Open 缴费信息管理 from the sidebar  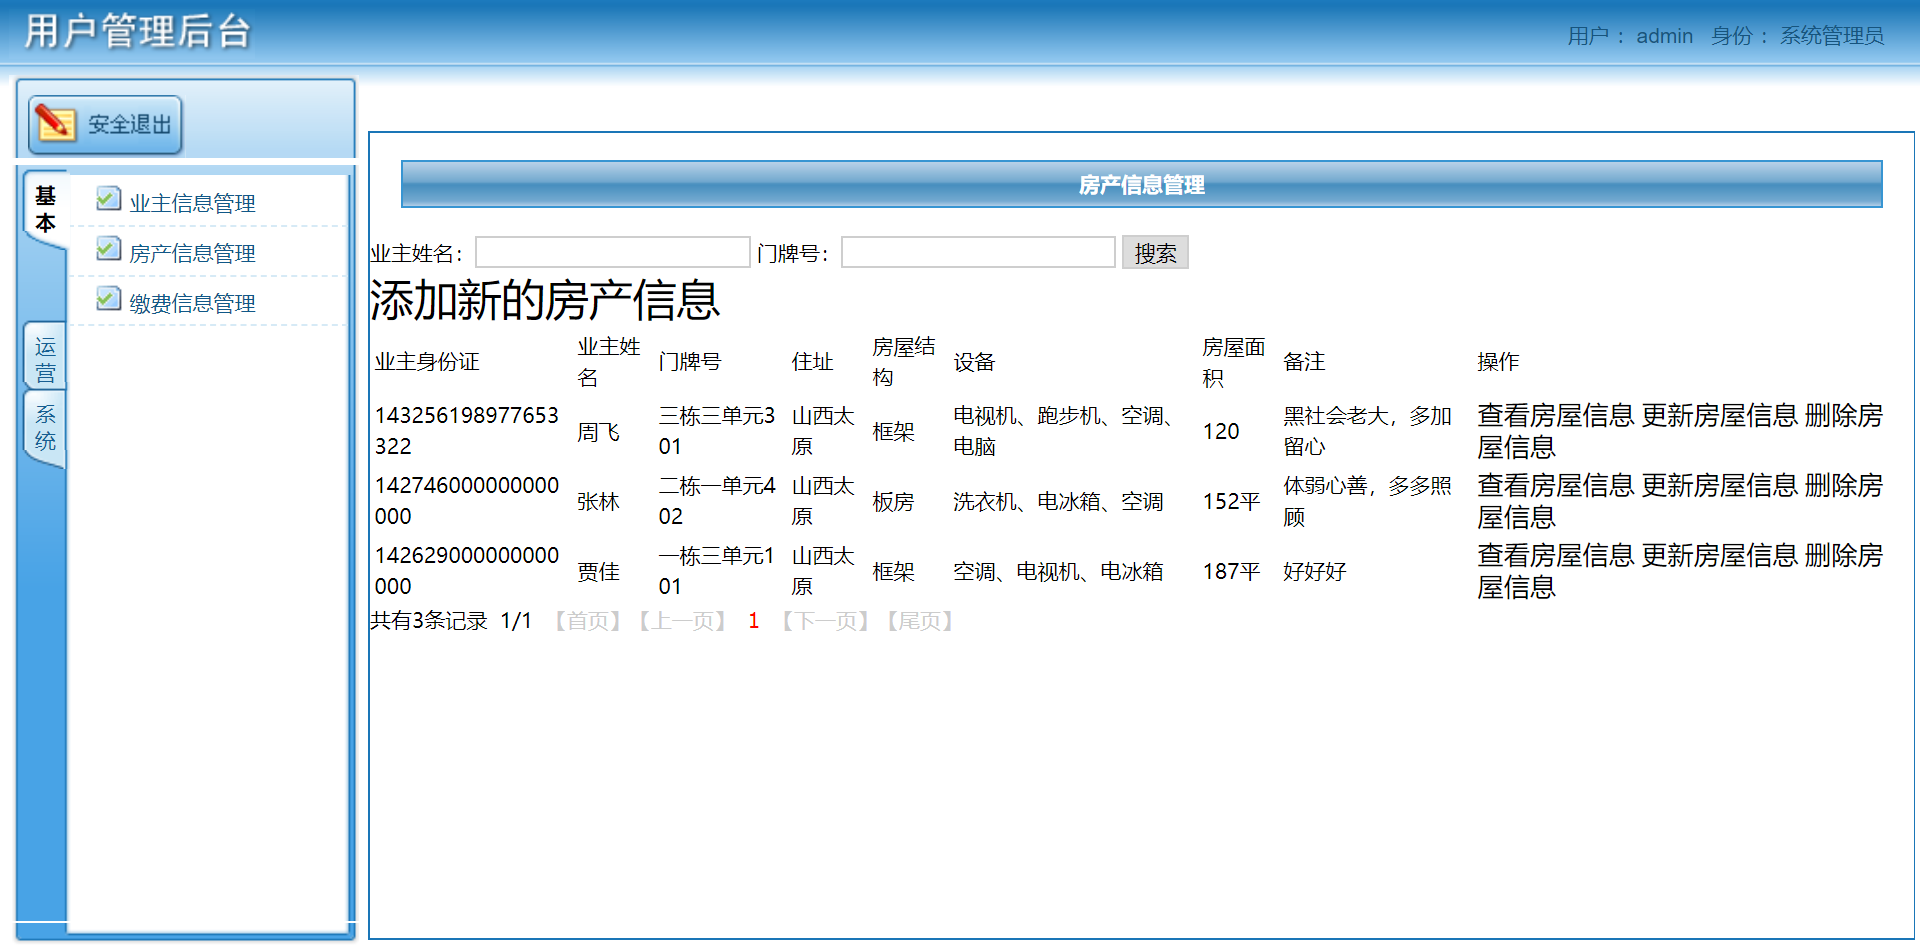pos(192,302)
